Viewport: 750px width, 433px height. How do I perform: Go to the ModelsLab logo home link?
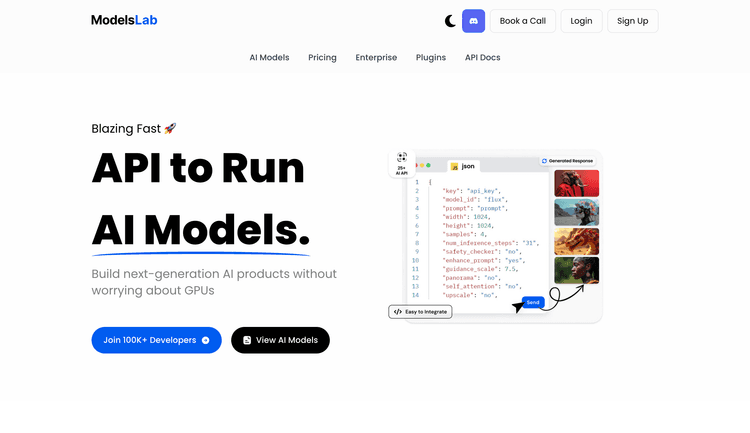click(124, 20)
